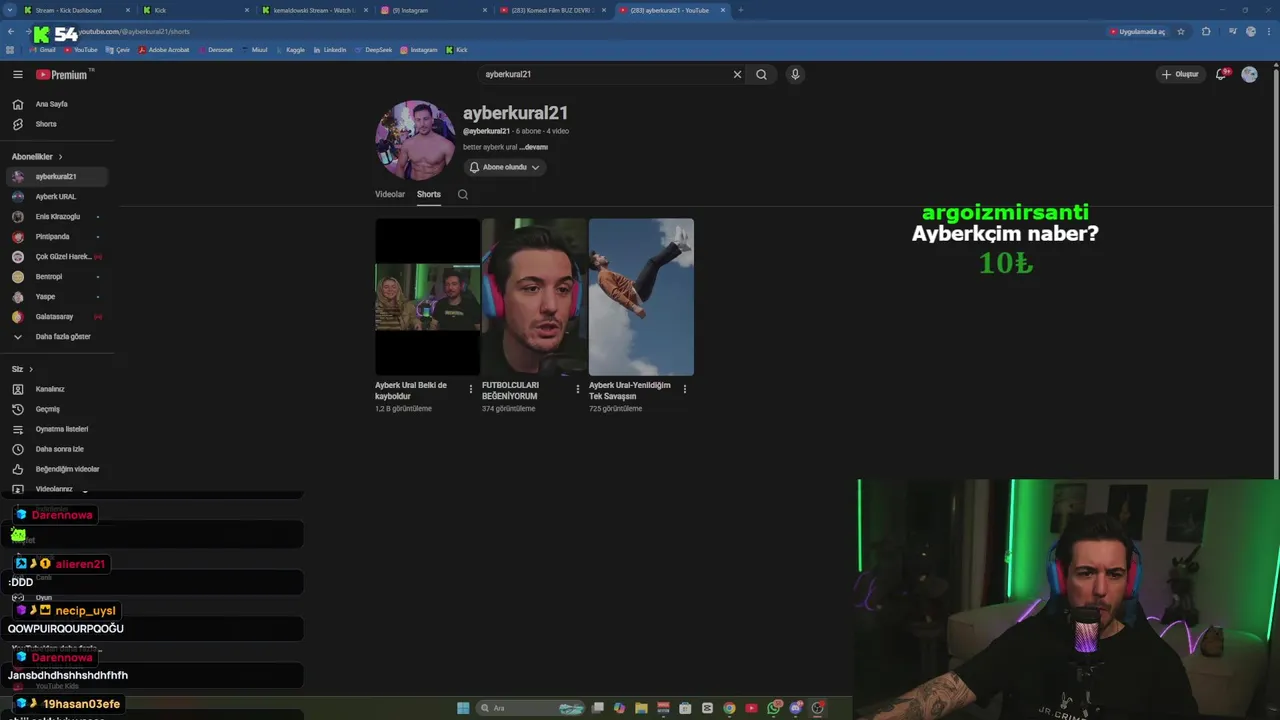Screen dimensions: 1280x720
Task: Click the YouTube Premium logo
Action: (x=62, y=75)
